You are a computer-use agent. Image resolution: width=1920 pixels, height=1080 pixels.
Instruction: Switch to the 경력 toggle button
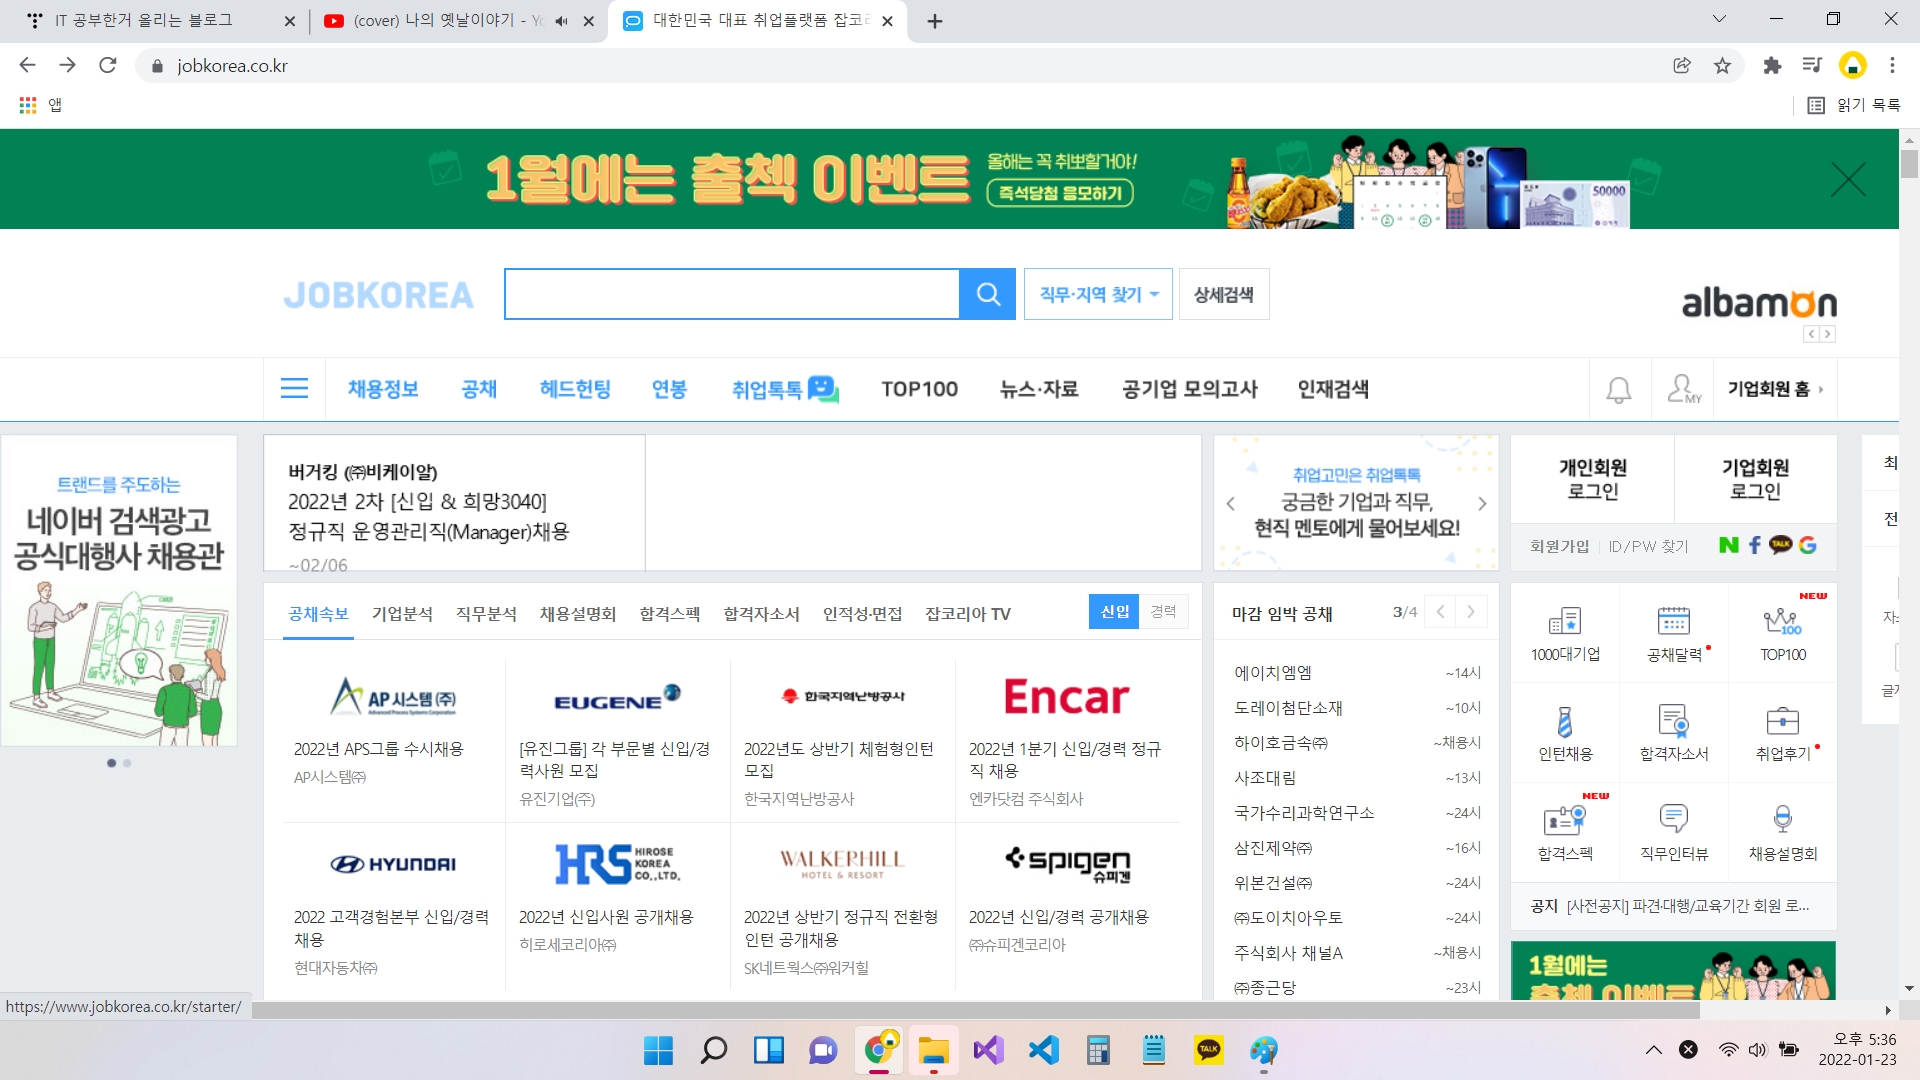tap(1163, 611)
